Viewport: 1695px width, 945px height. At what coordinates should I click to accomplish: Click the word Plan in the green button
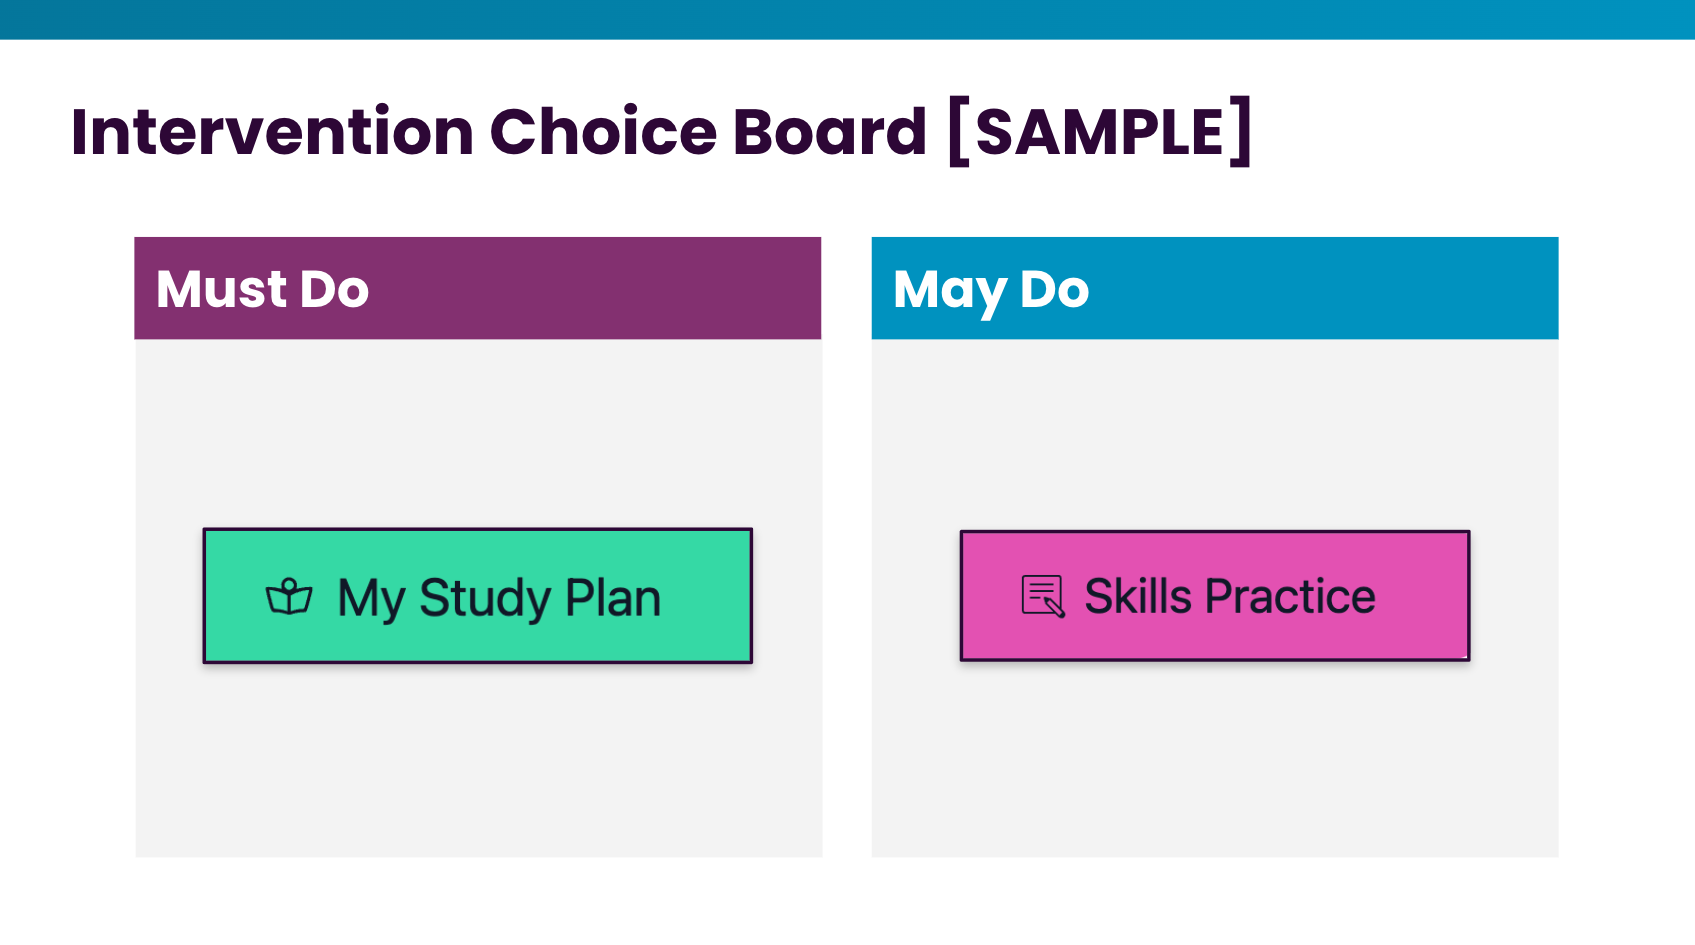point(613,598)
